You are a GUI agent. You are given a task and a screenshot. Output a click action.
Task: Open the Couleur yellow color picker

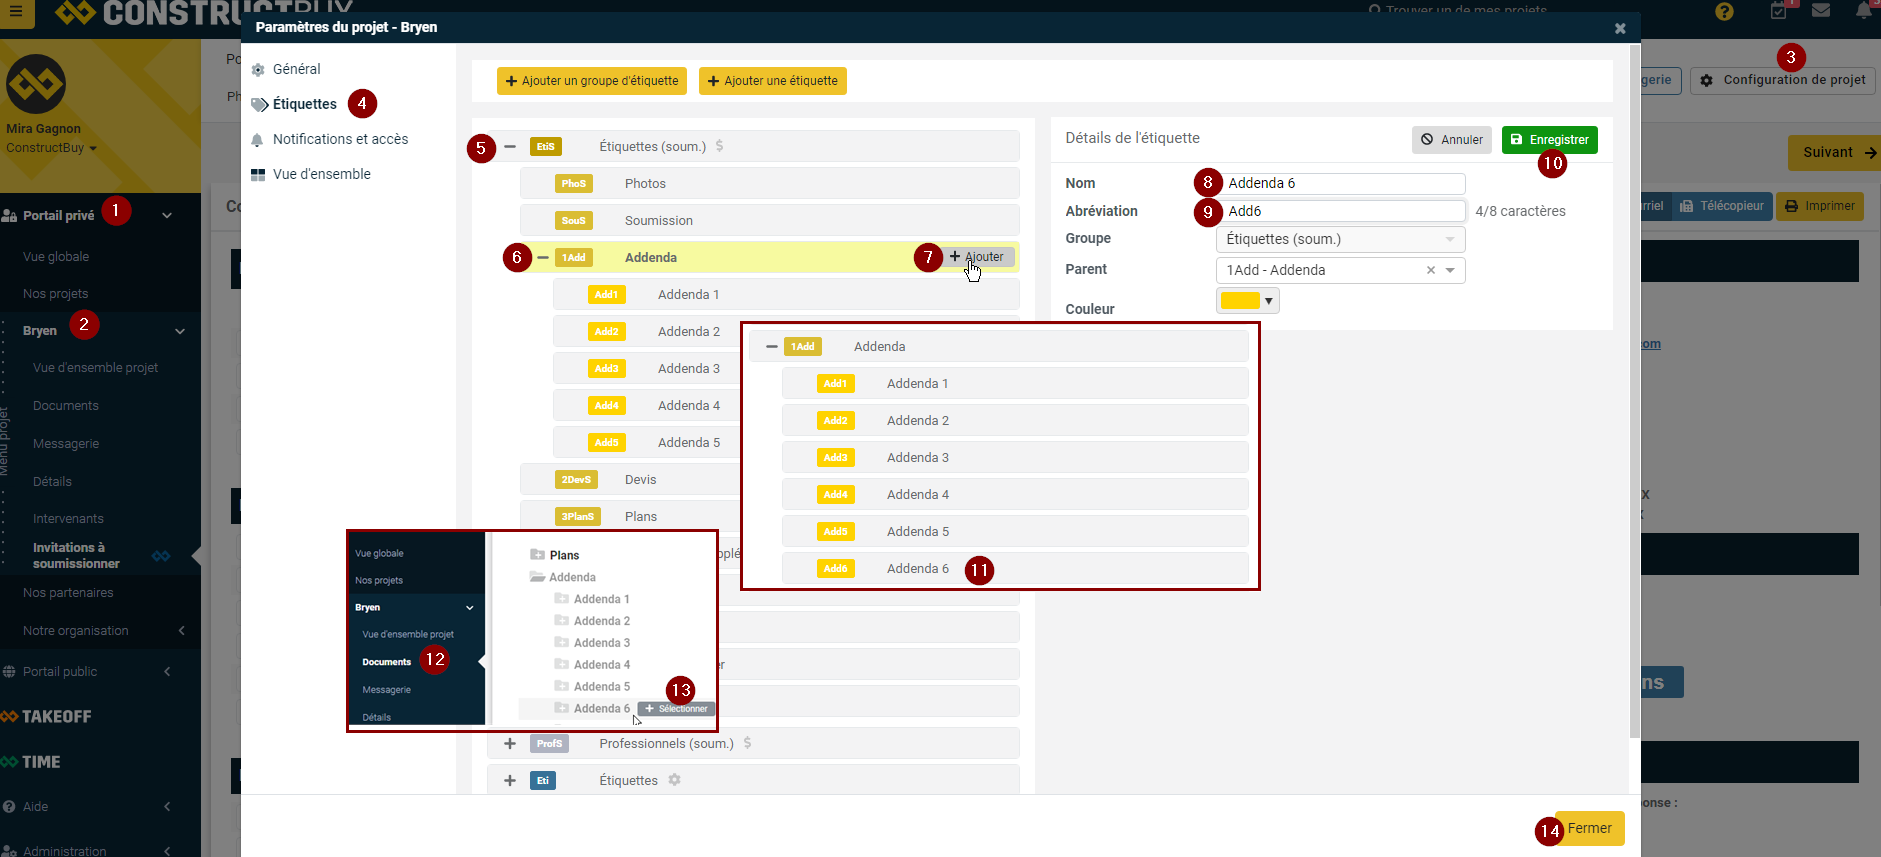pos(1247,301)
